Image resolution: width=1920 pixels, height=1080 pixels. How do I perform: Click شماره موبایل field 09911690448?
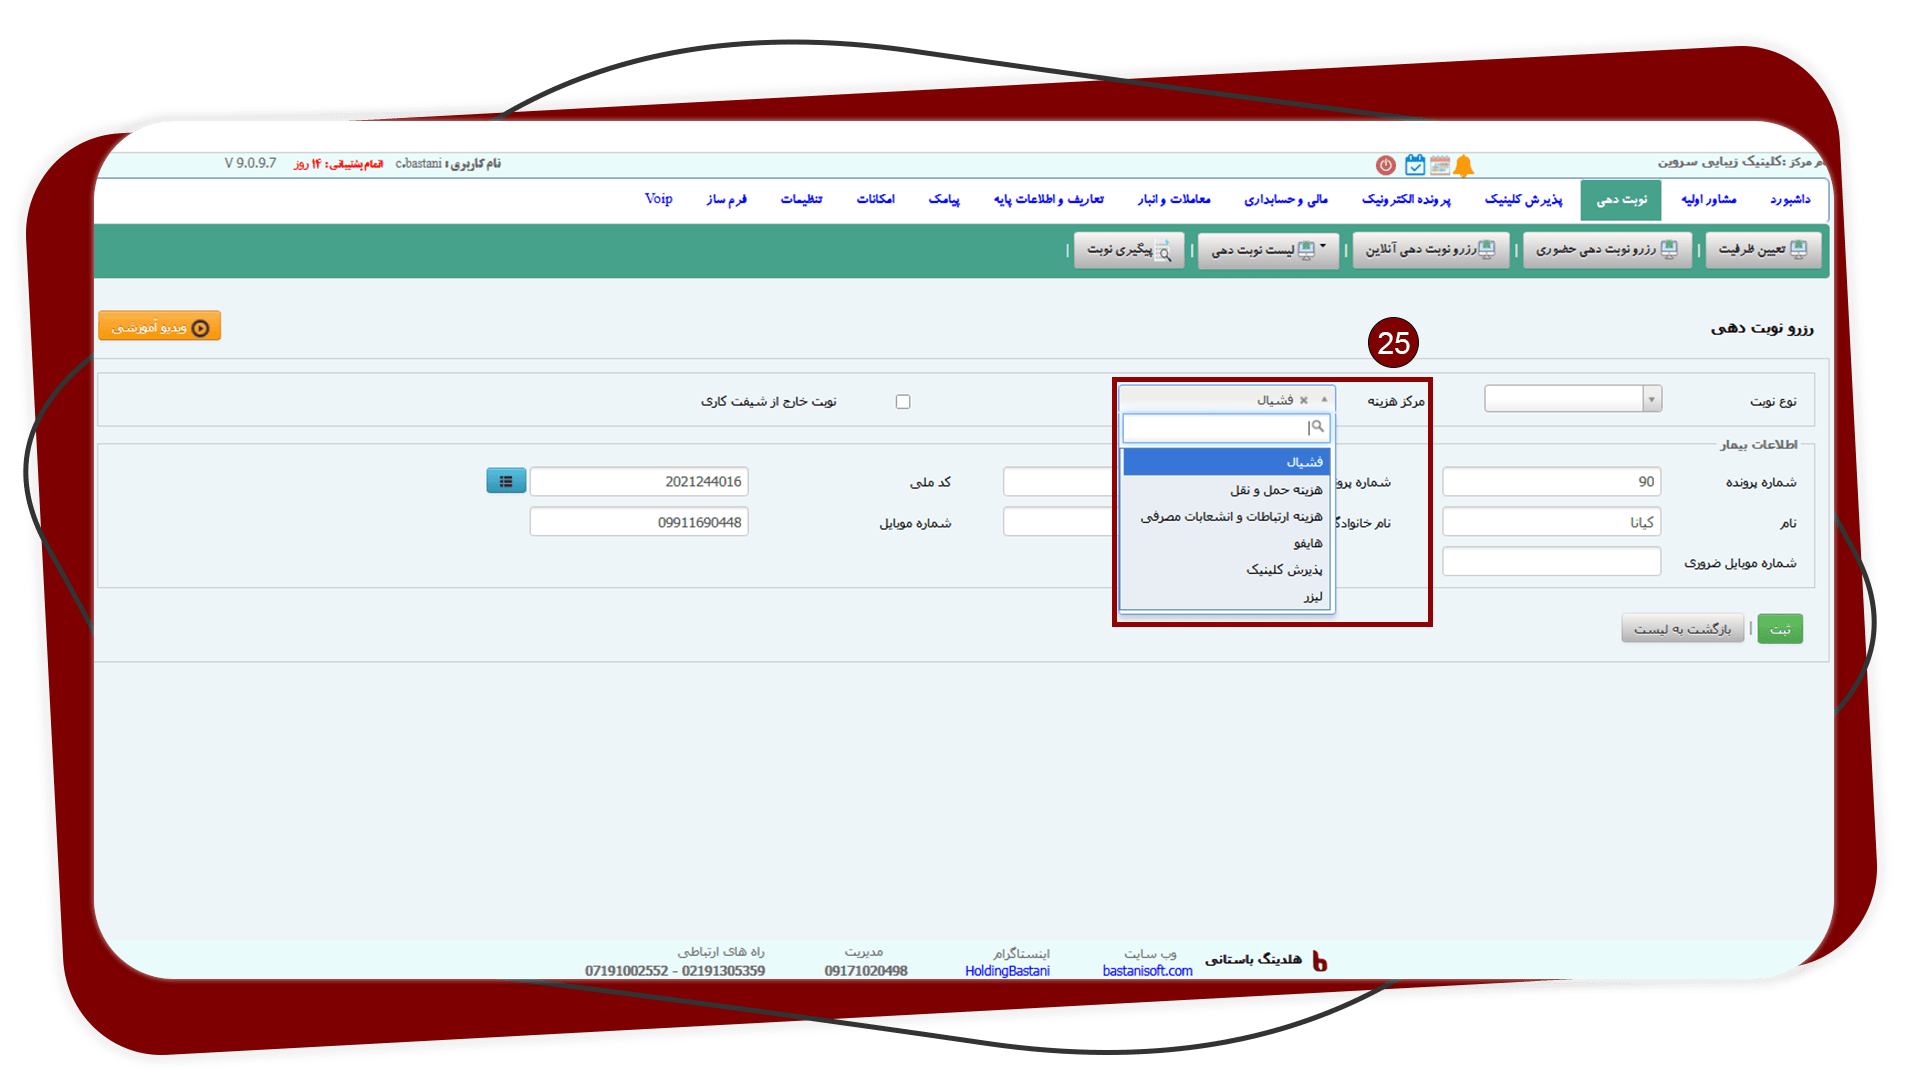639,522
